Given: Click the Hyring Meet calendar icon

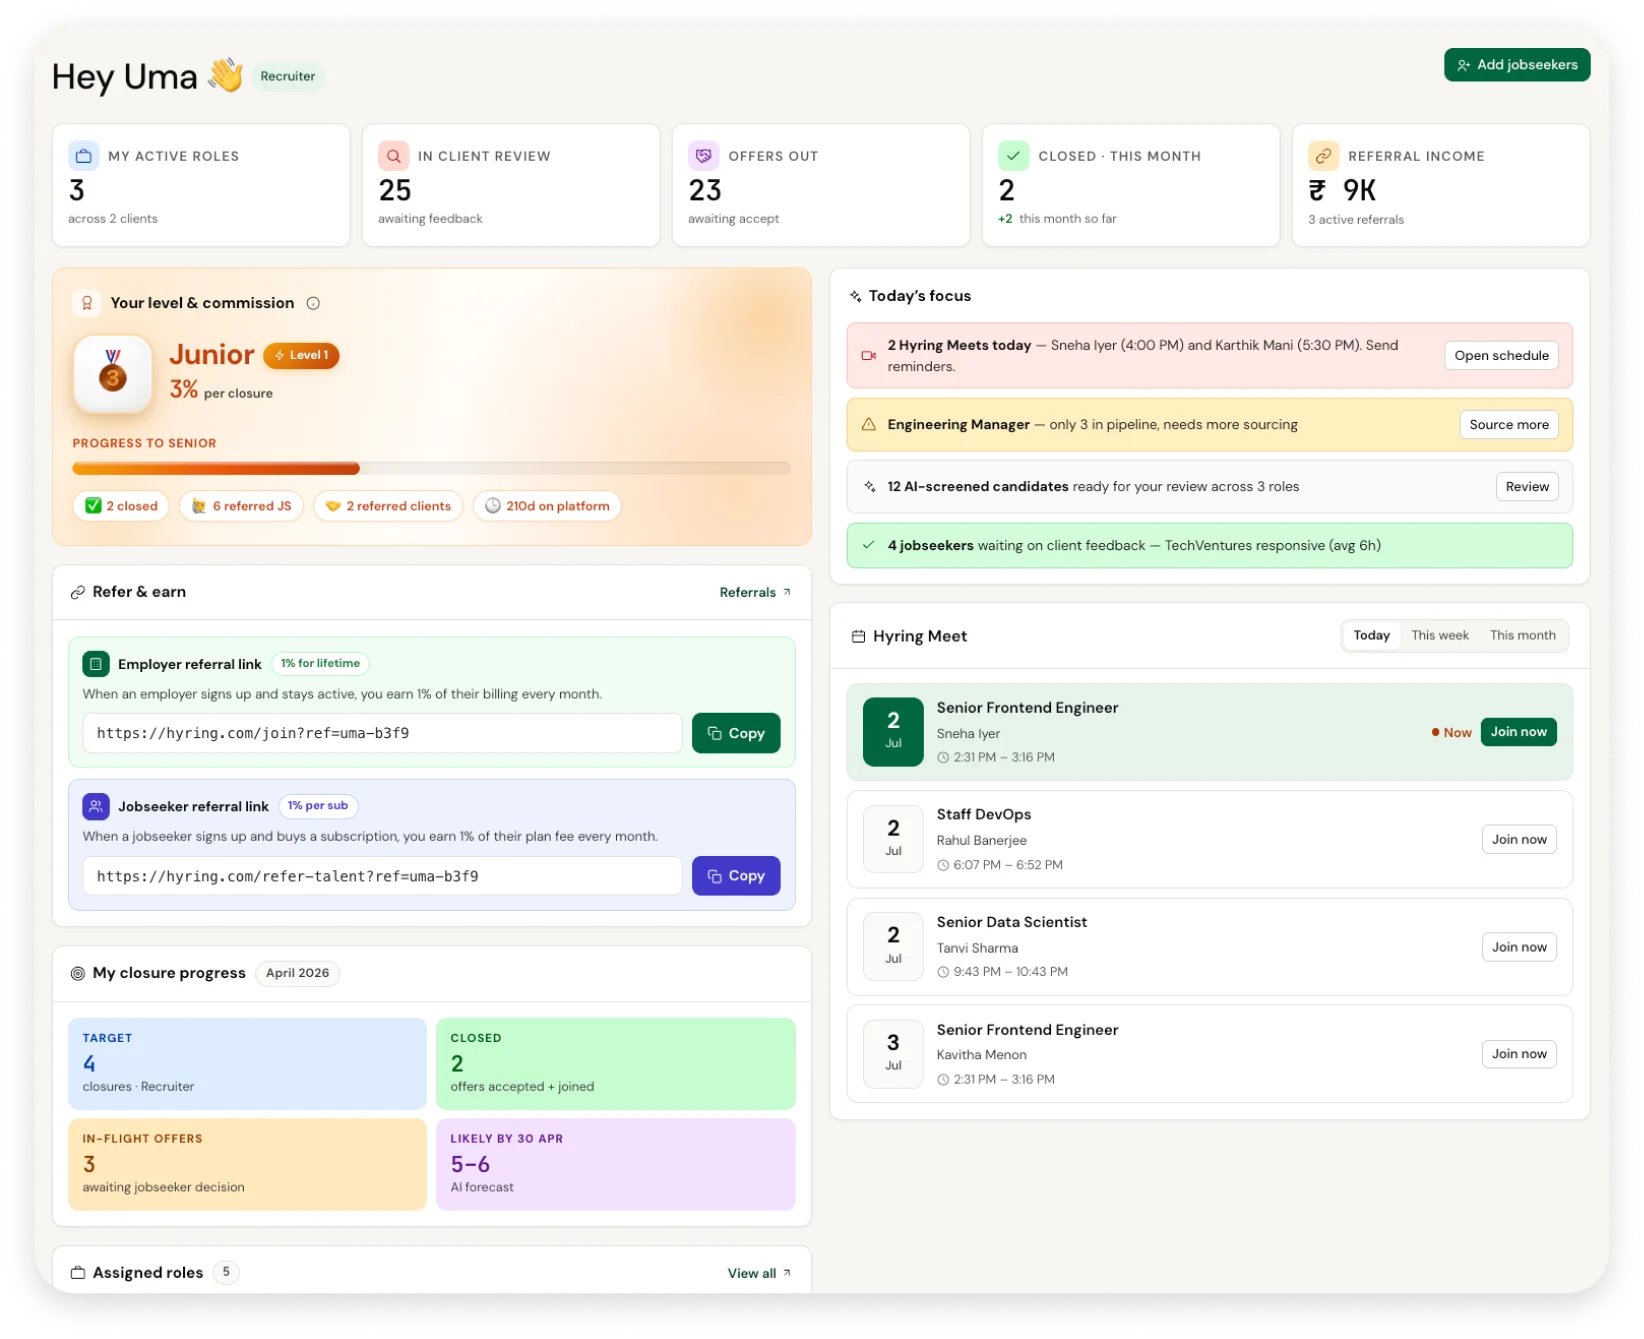Looking at the screenshot, I should [x=858, y=637].
